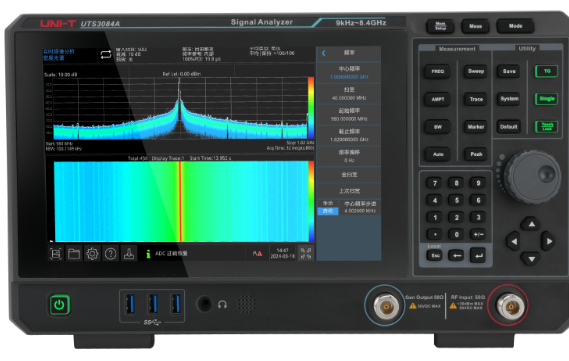
Task: Toggle the green TG button
Action: click(547, 71)
